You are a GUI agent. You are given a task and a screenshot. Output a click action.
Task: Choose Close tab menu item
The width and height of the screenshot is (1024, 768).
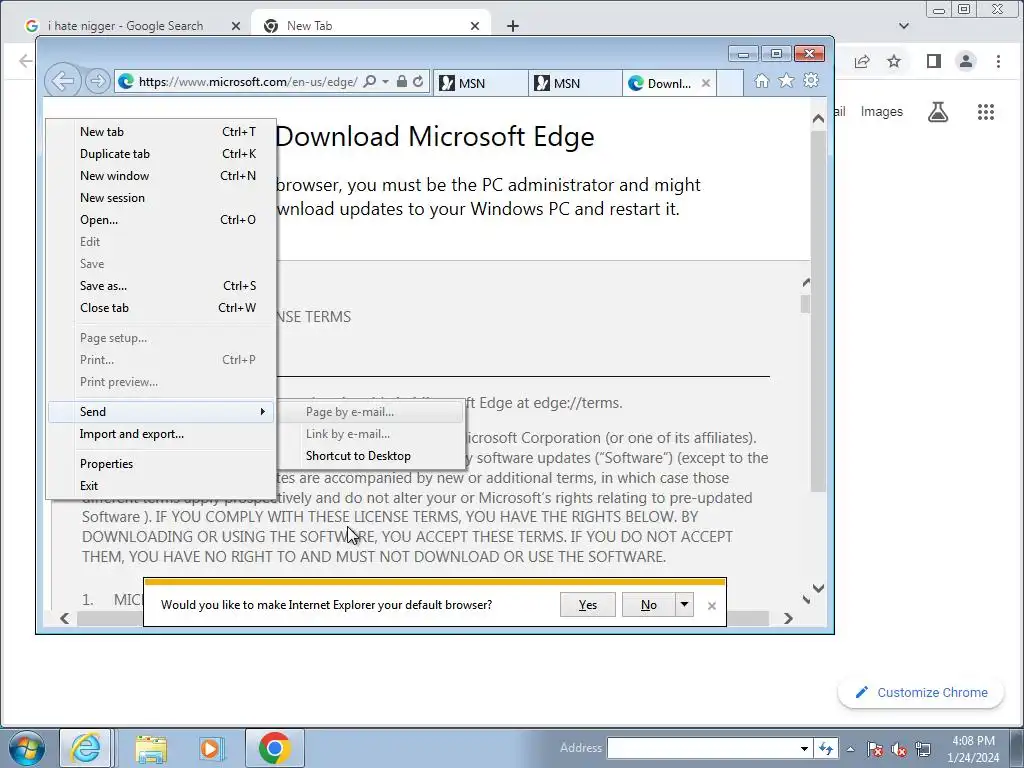161,308
